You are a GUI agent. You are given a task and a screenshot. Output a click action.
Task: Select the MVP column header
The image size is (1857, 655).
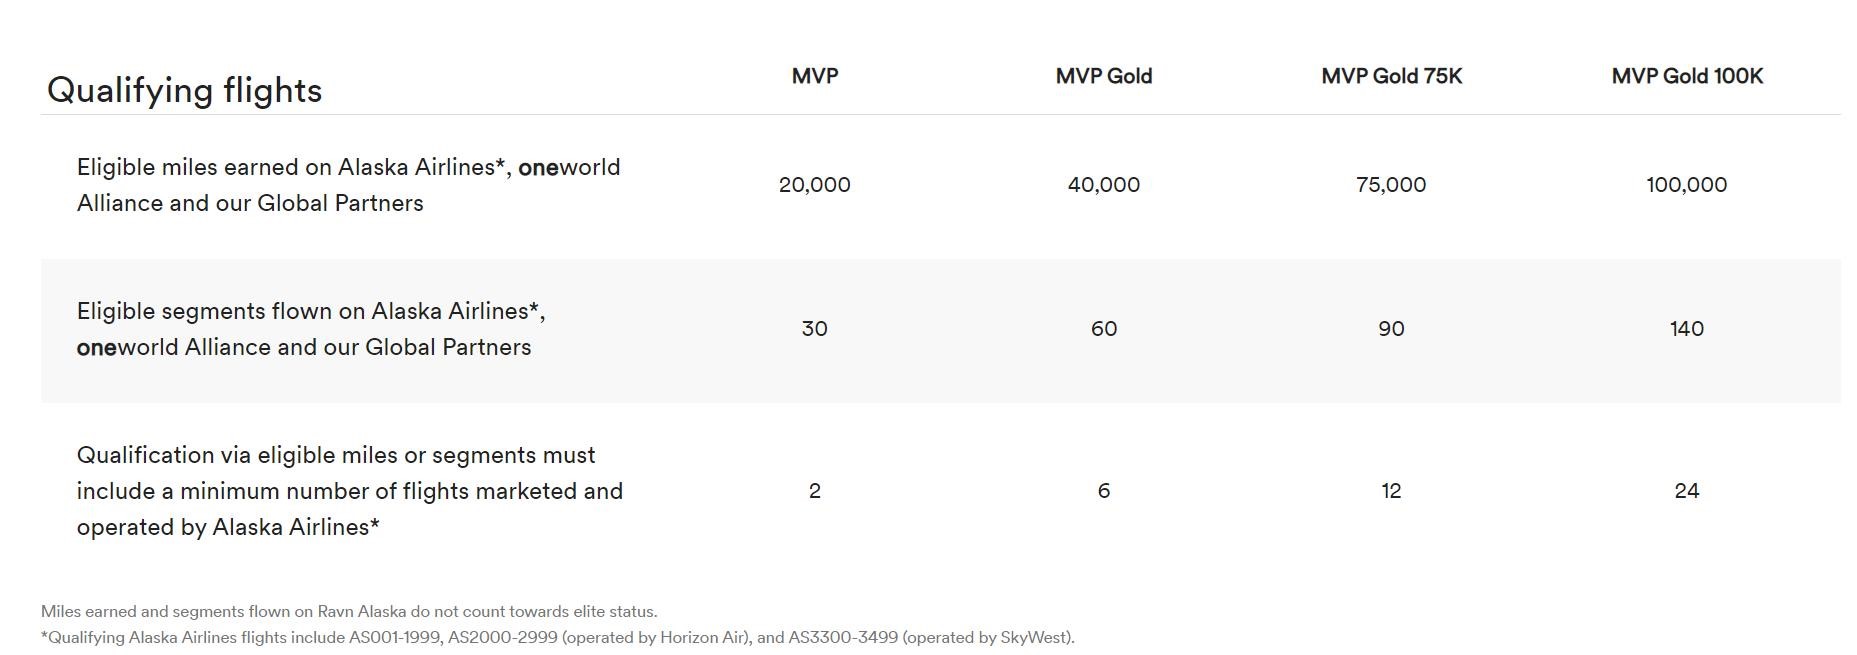click(815, 76)
